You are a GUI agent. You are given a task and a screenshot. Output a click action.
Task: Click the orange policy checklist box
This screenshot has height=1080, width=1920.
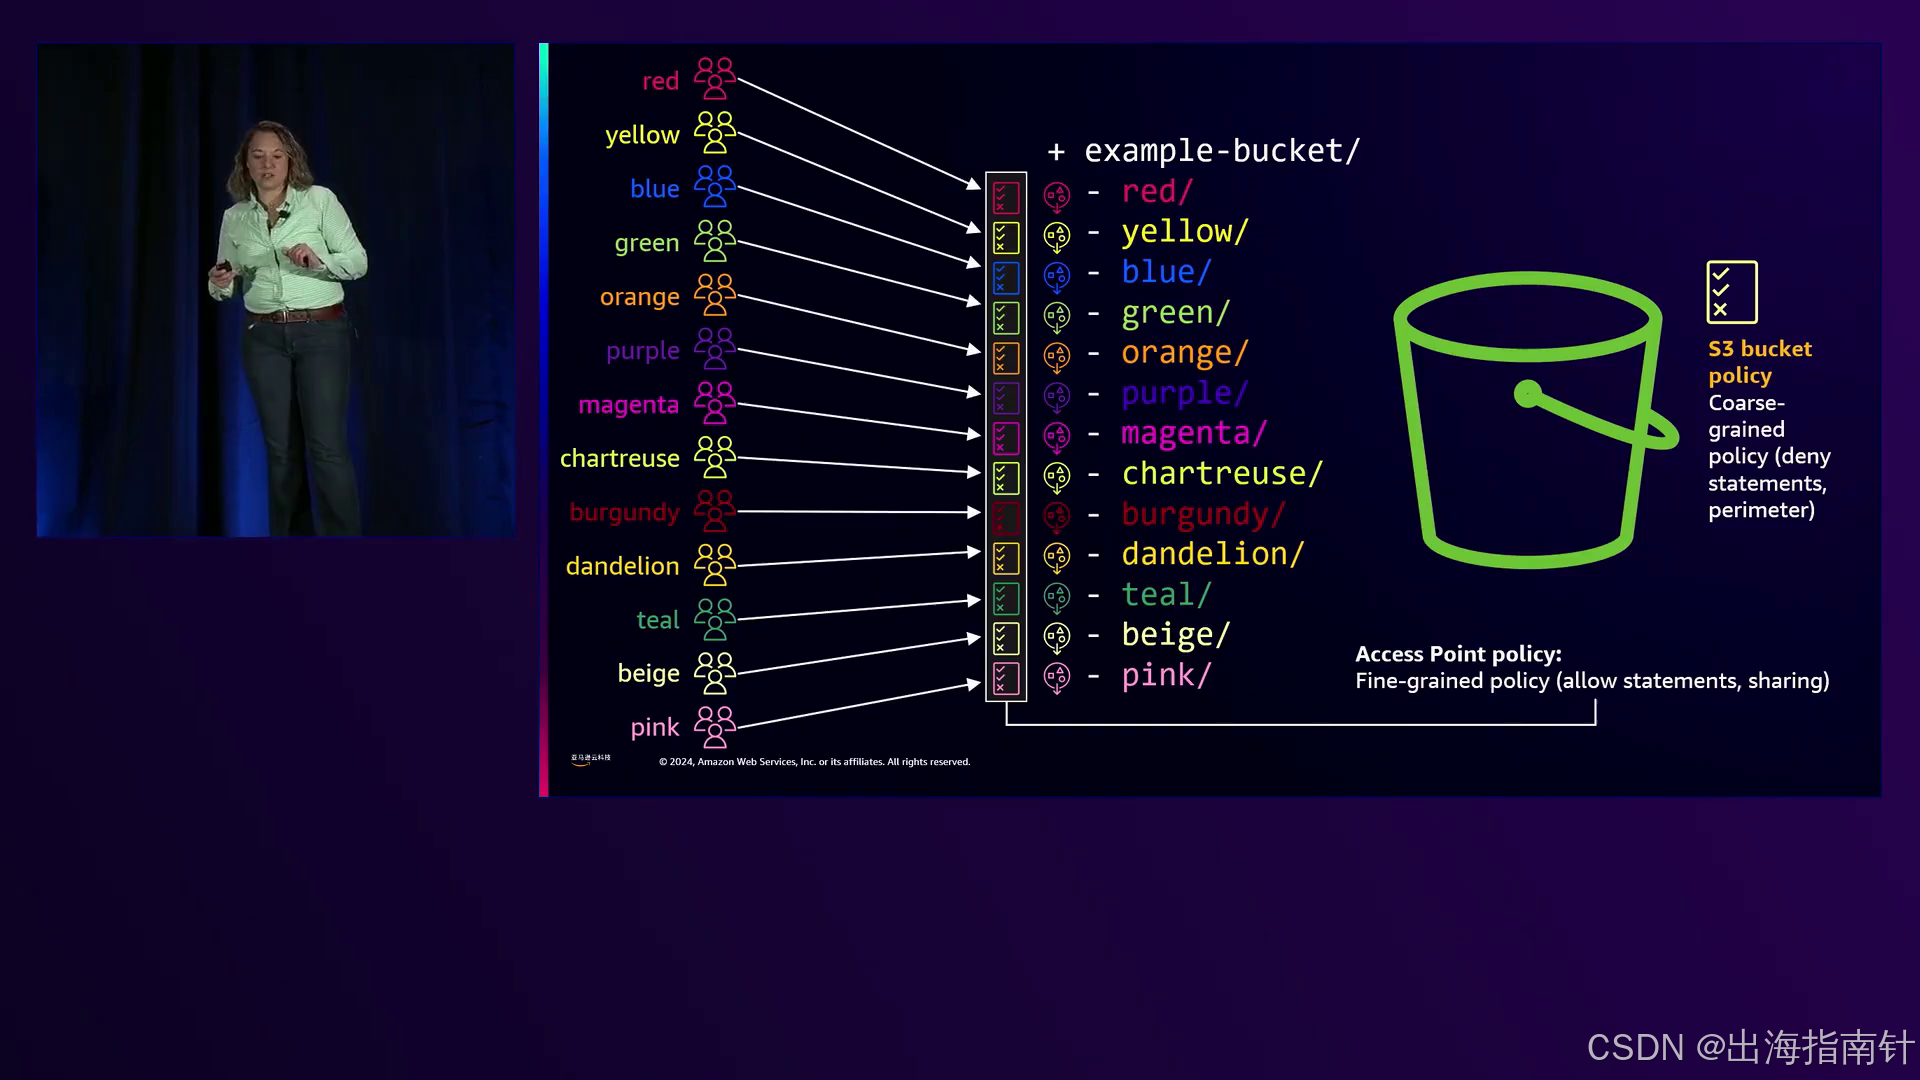click(x=1006, y=357)
